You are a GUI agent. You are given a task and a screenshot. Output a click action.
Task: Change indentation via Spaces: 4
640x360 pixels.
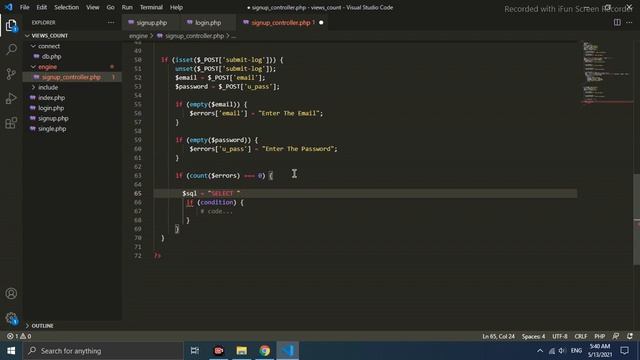click(x=533, y=336)
